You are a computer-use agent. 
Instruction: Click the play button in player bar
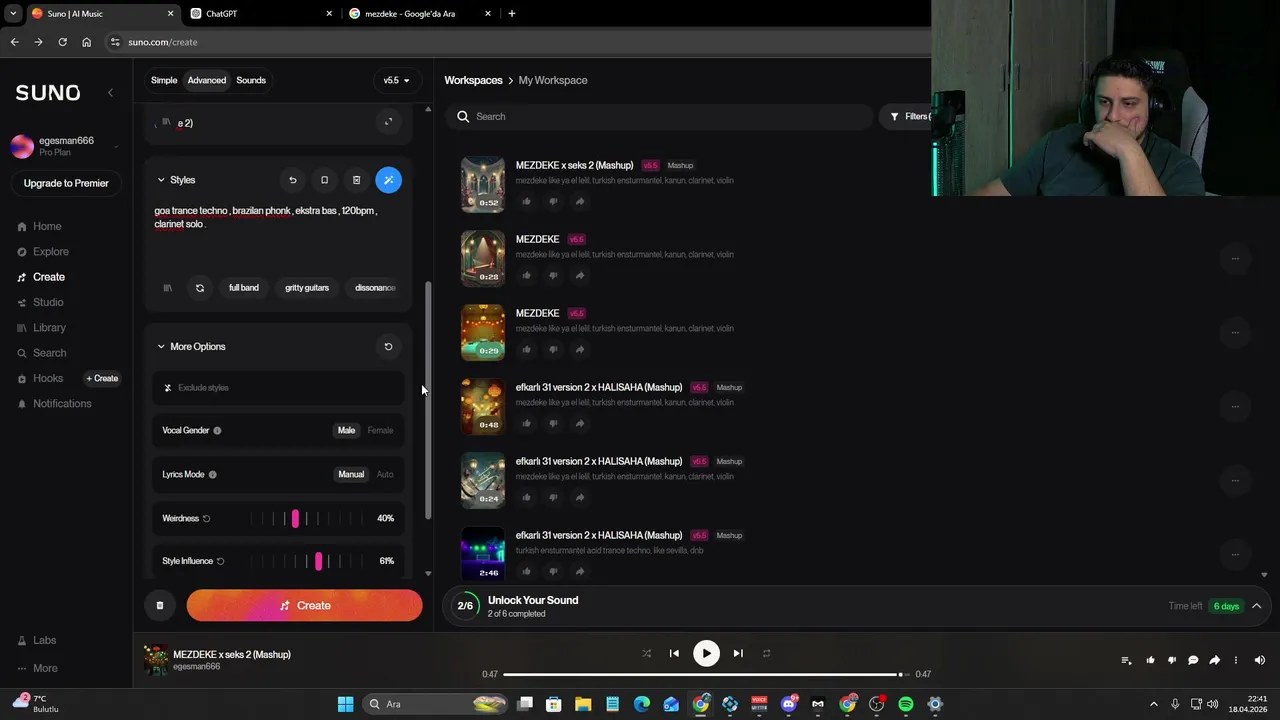point(706,653)
